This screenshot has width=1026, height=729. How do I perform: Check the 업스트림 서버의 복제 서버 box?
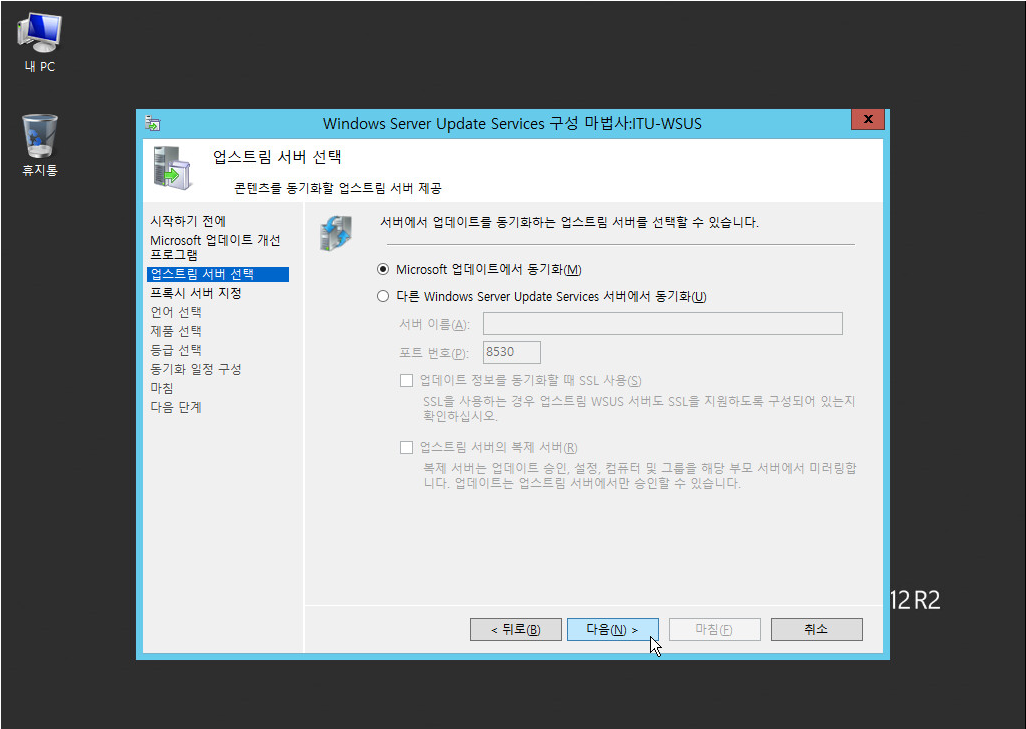[x=407, y=447]
